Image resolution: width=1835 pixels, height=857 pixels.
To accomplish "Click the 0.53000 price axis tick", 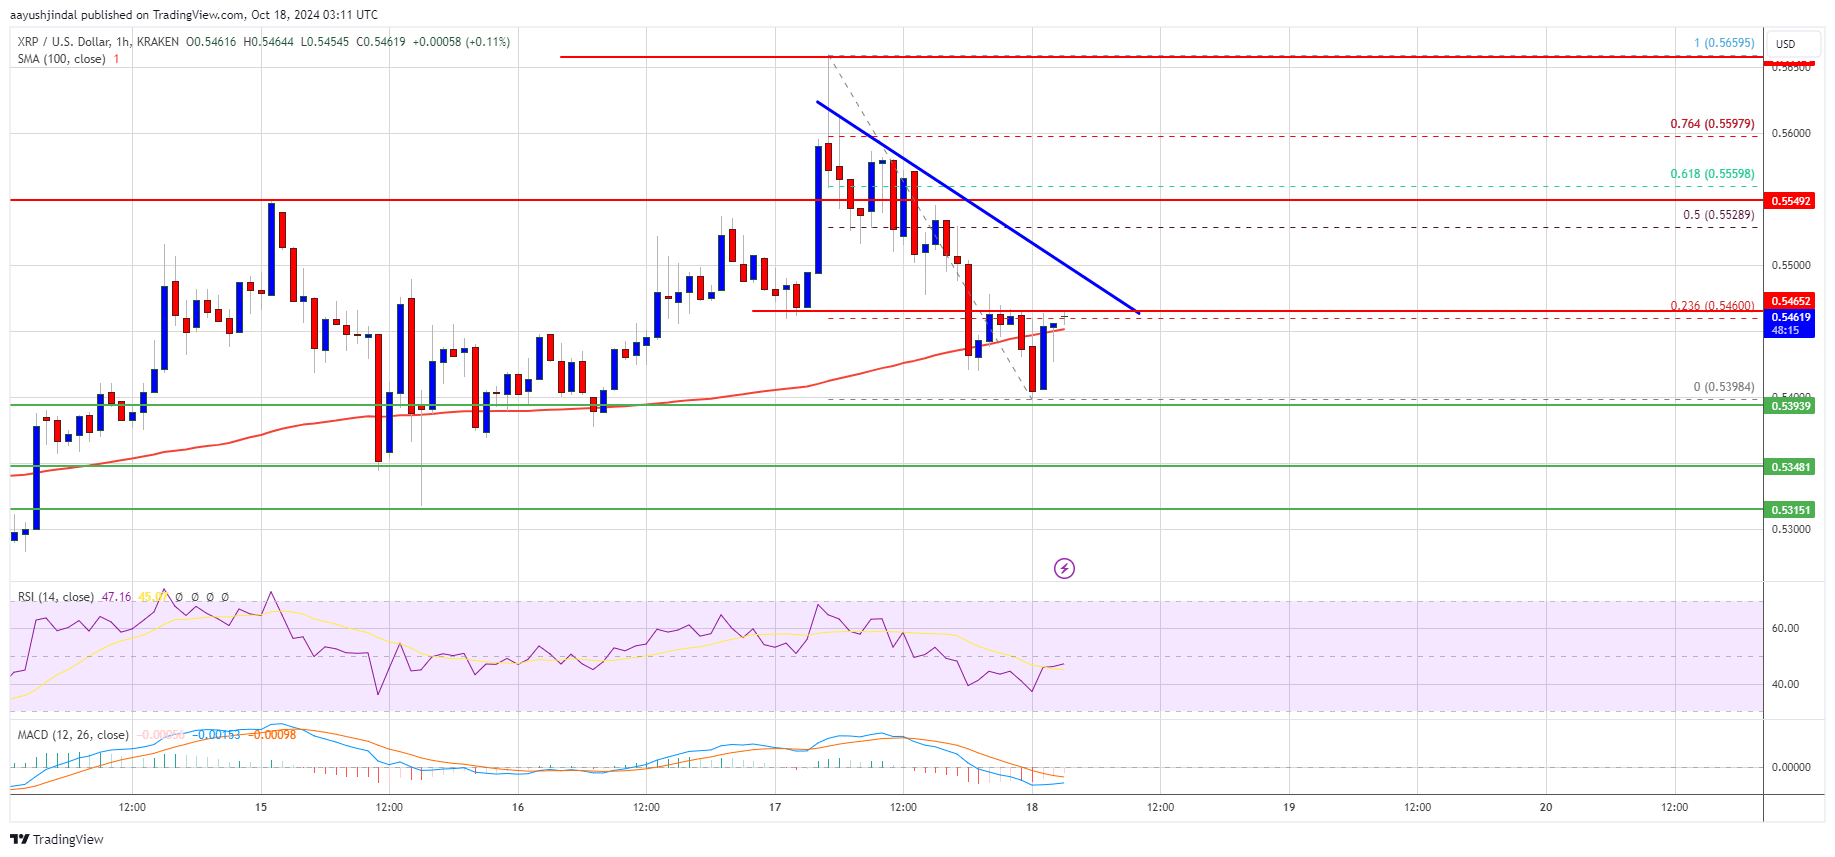I will click(x=1791, y=529).
